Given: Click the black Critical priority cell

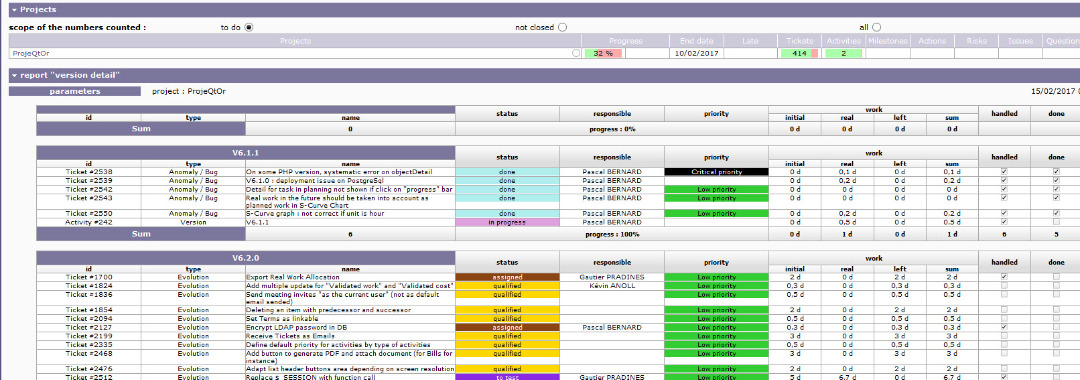Looking at the screenshot, I should point(716,171).
